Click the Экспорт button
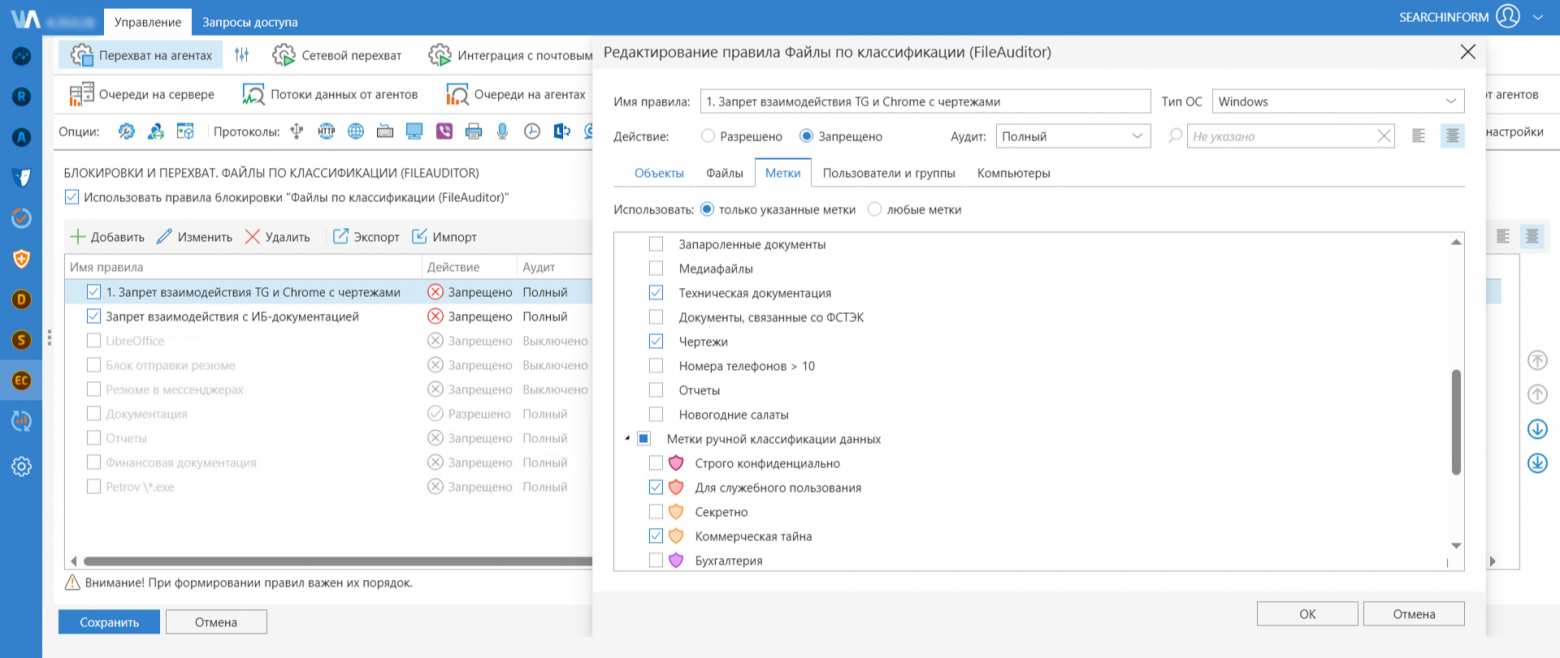 [366, 237]
